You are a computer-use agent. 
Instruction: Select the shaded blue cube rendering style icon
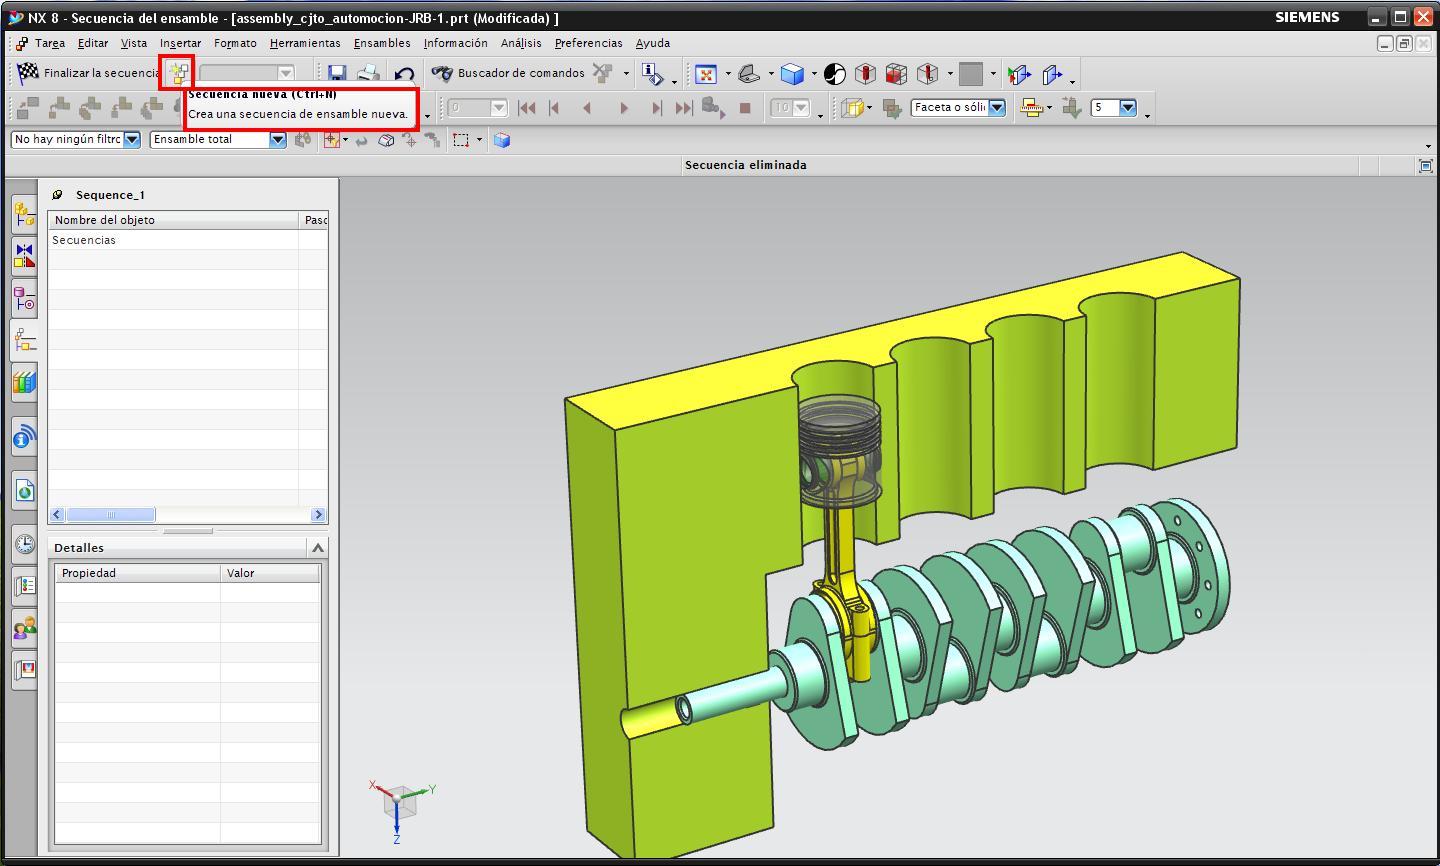click(x=793, y=74)
